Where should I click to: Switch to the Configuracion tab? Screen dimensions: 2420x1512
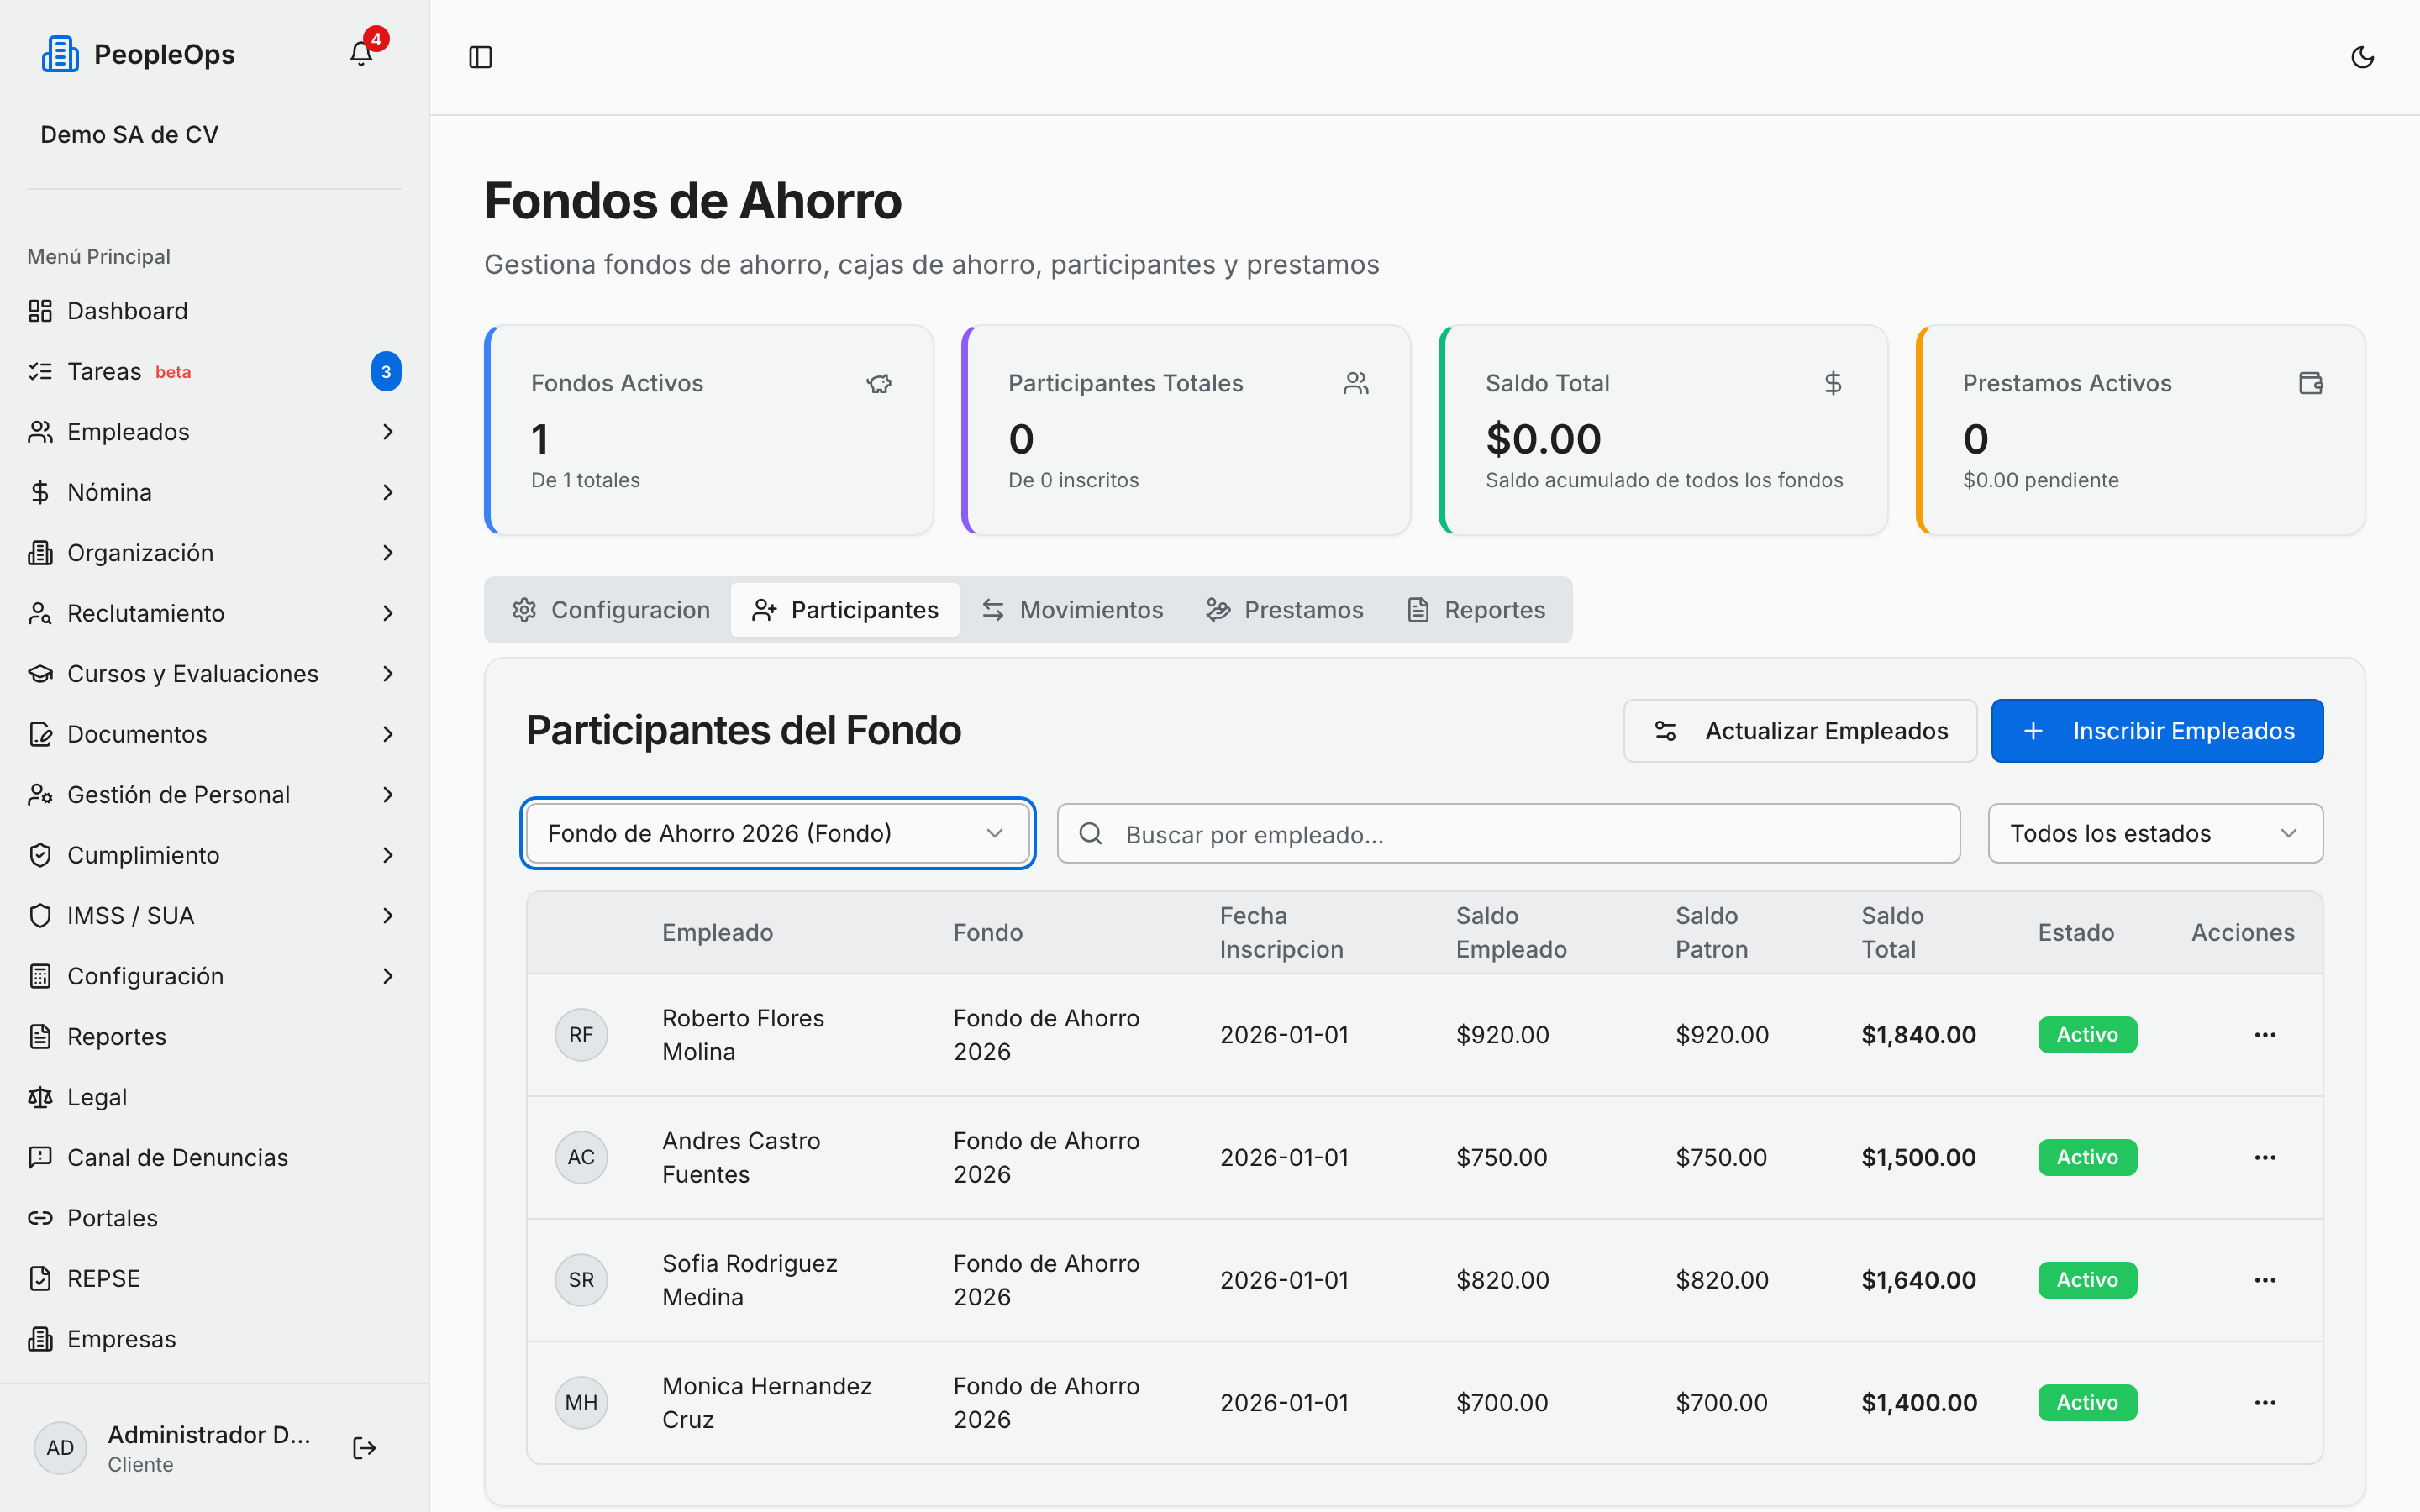[x=610, y=610]
